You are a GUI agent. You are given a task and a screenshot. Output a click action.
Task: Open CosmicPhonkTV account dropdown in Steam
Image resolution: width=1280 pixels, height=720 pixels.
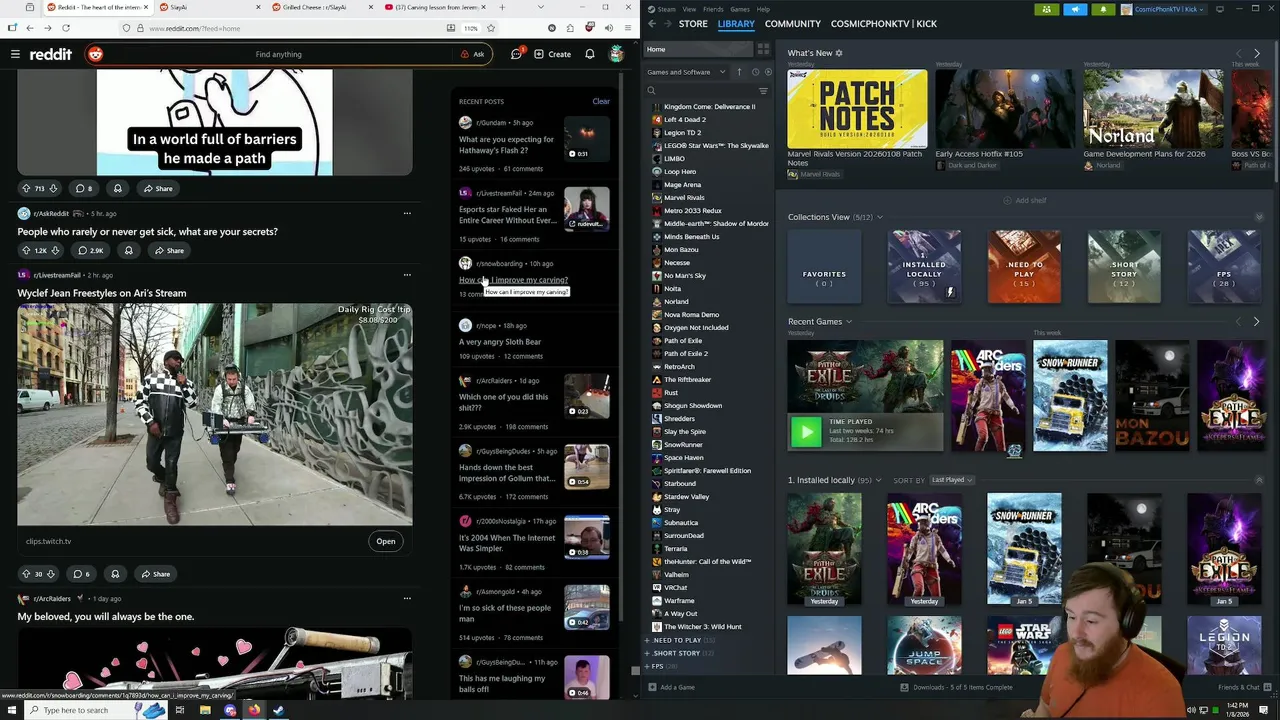click(1162, 9)
